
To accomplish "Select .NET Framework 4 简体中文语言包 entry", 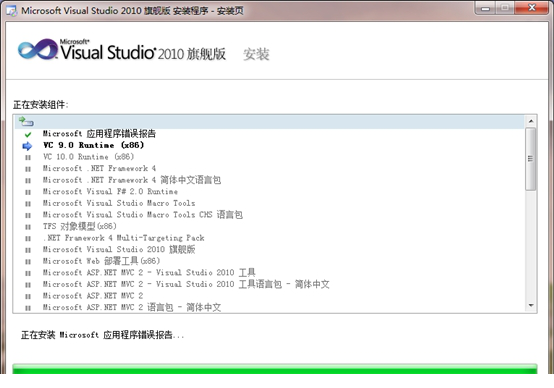I will 132,180.
